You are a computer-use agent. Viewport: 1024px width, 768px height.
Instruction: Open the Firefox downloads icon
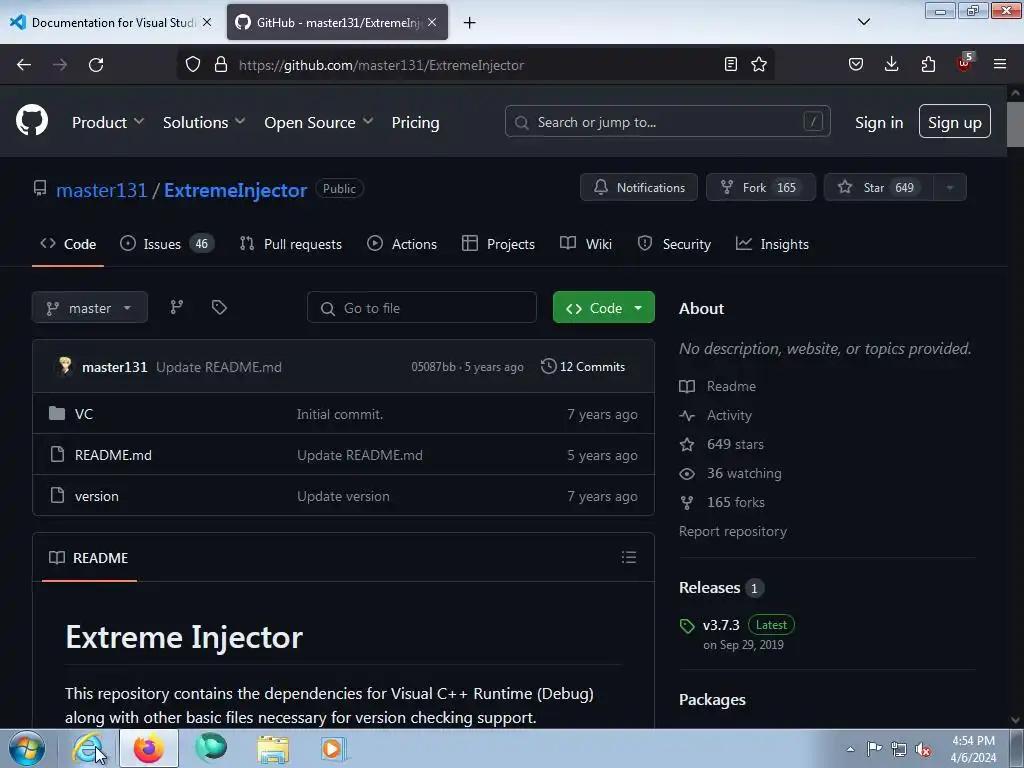891,64
